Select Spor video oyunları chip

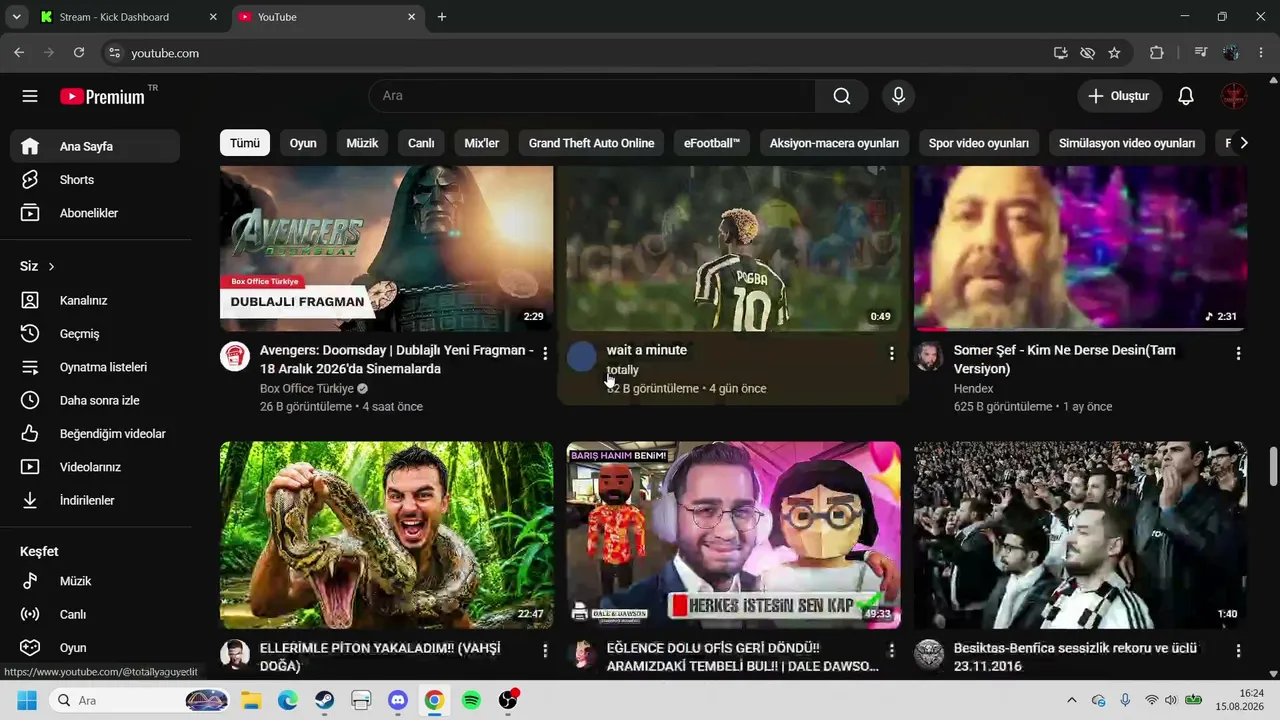979,143
